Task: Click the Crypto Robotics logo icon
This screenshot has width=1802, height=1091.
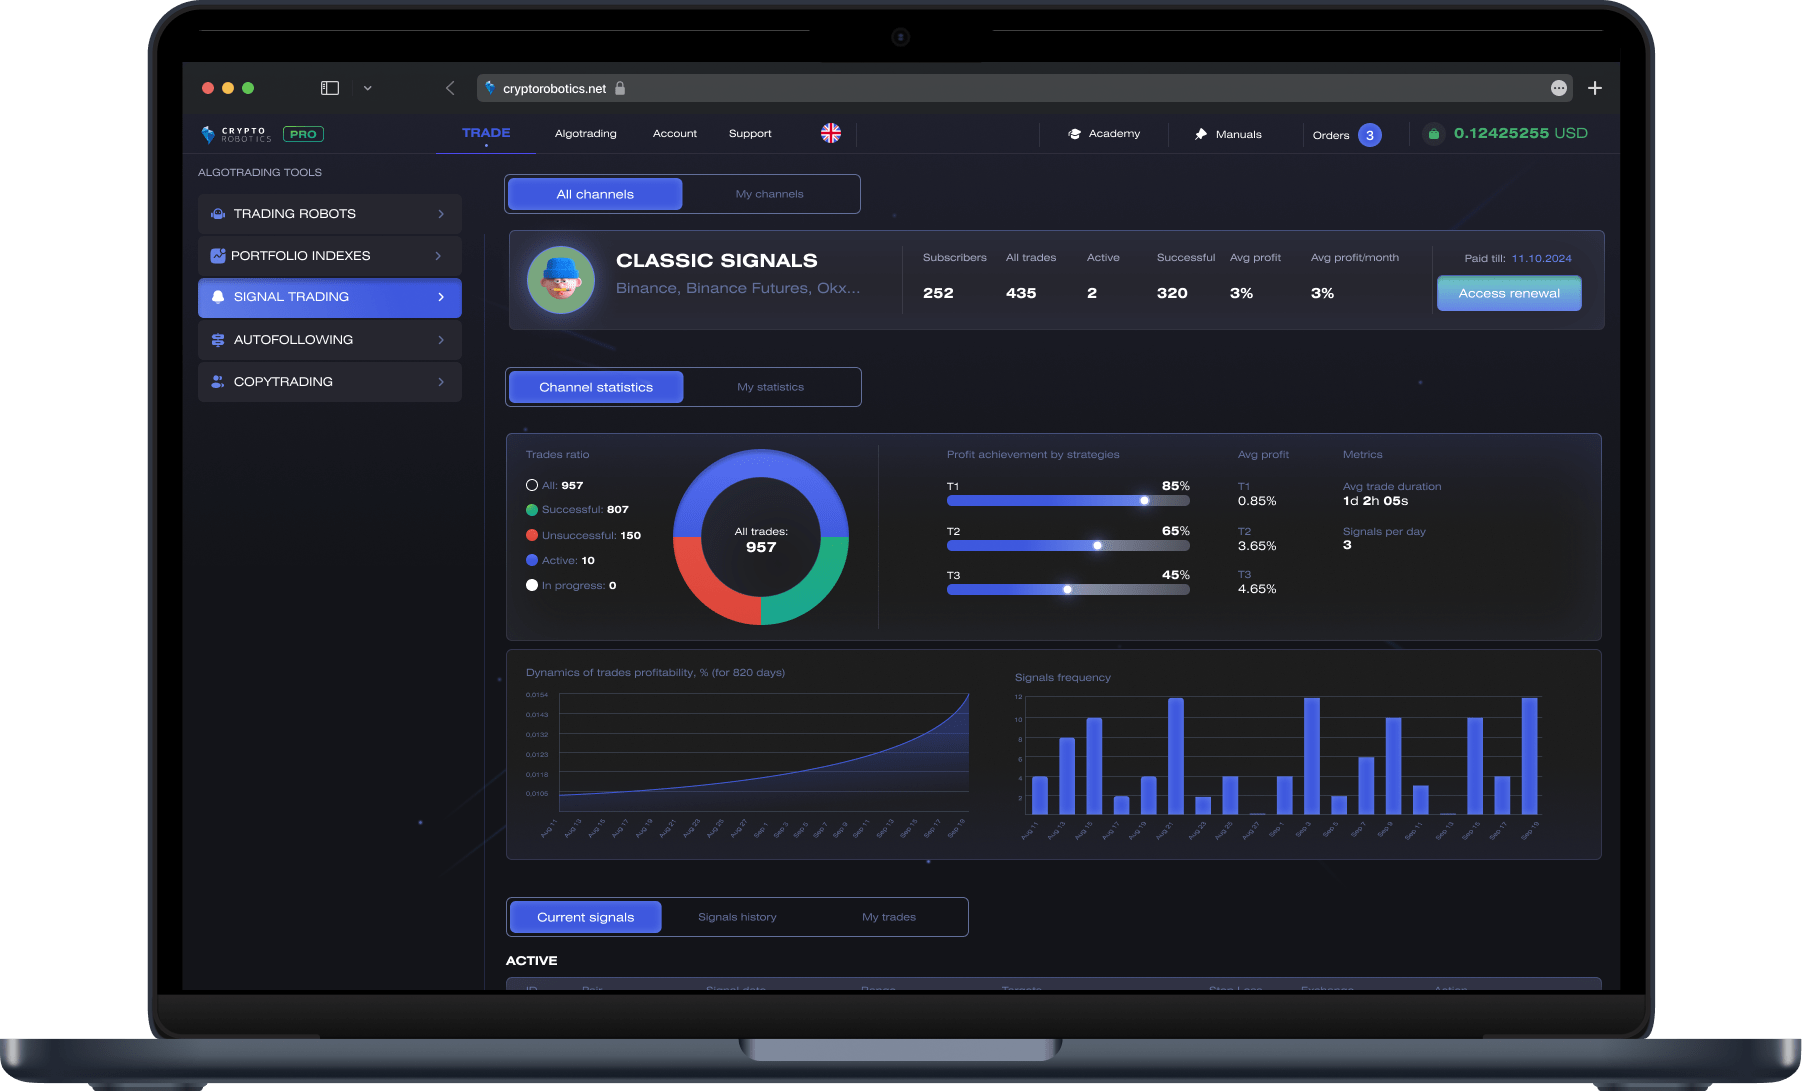Action: coord(208,134)
